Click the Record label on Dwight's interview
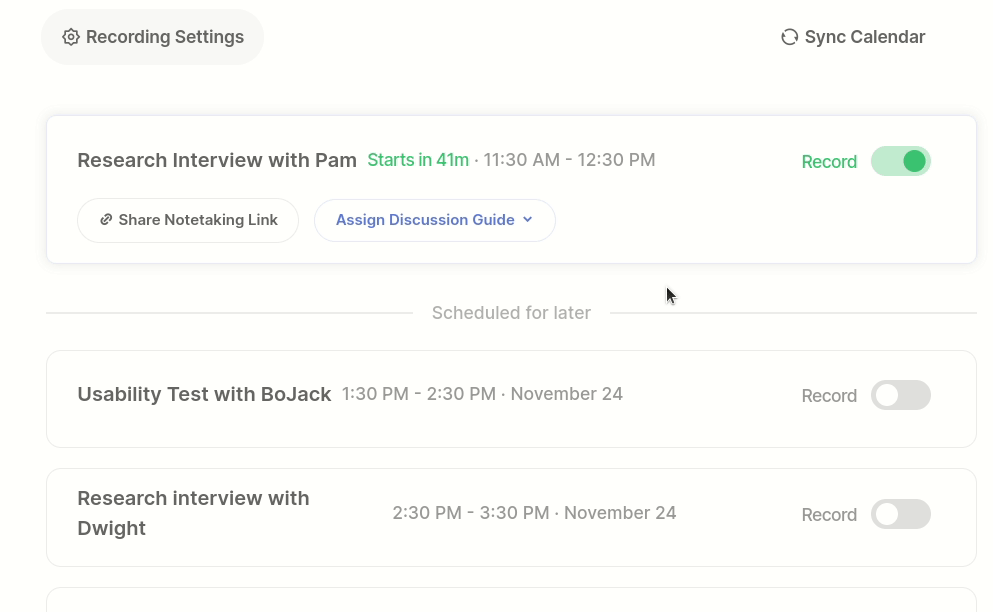Screen dimensions: 993x612 [x=829, y=515]
